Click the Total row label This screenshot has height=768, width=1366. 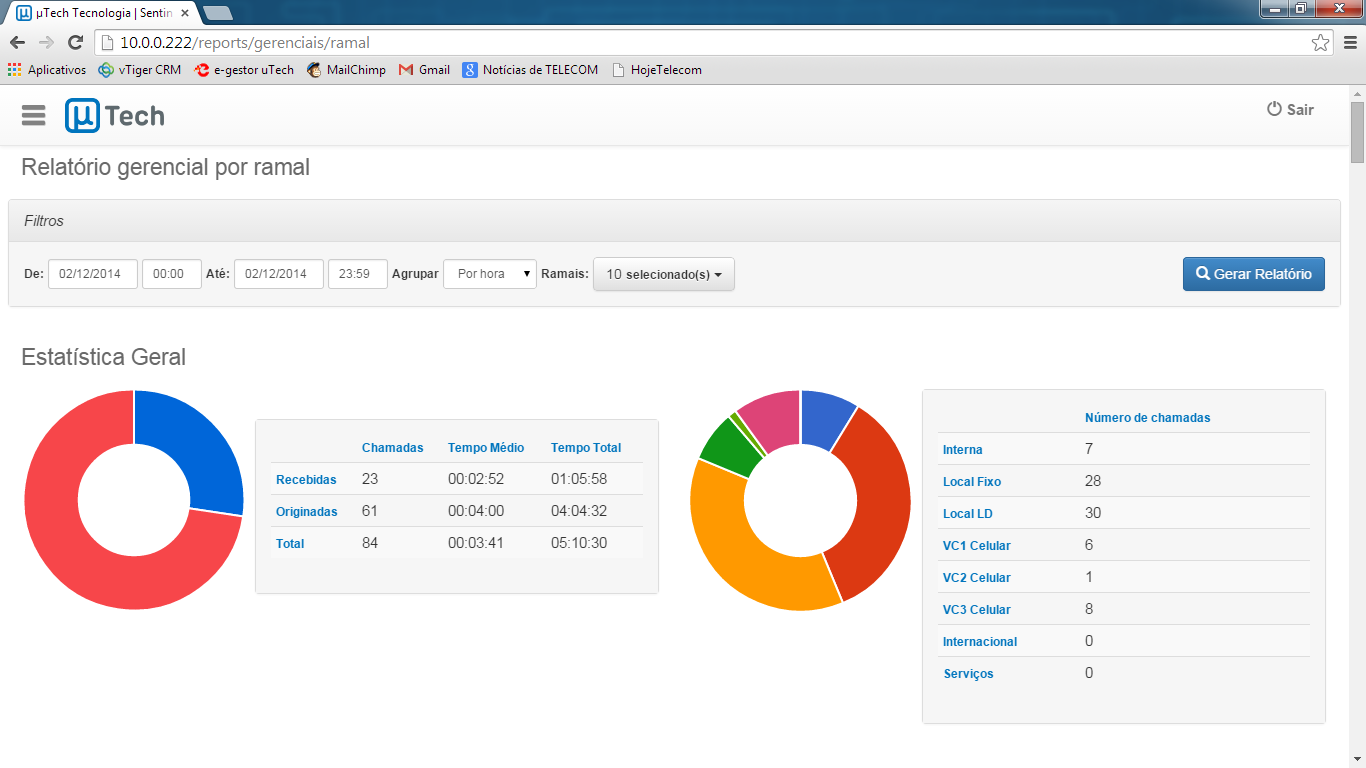290,544
